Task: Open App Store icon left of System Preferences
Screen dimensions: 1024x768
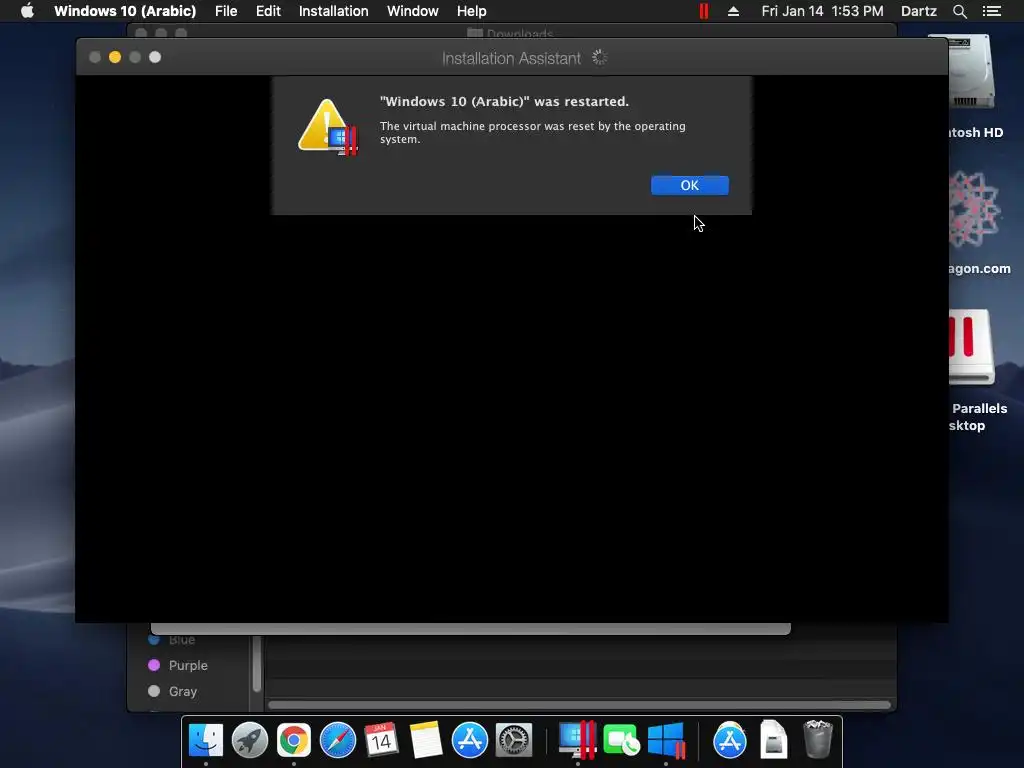Action: click(470, 740)
